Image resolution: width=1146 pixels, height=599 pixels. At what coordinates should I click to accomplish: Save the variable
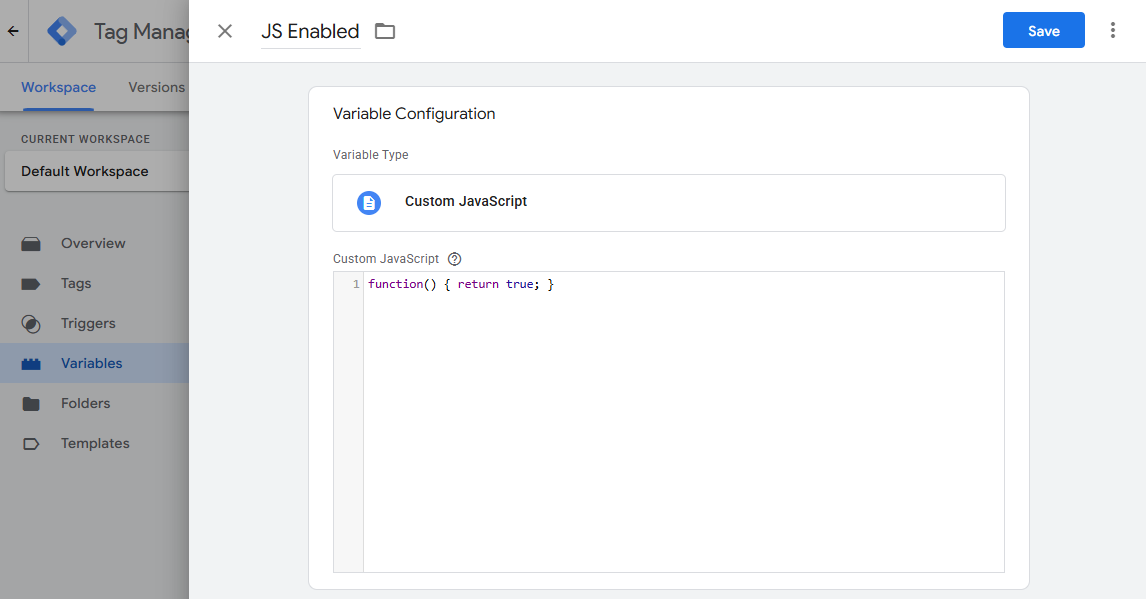1044,30
